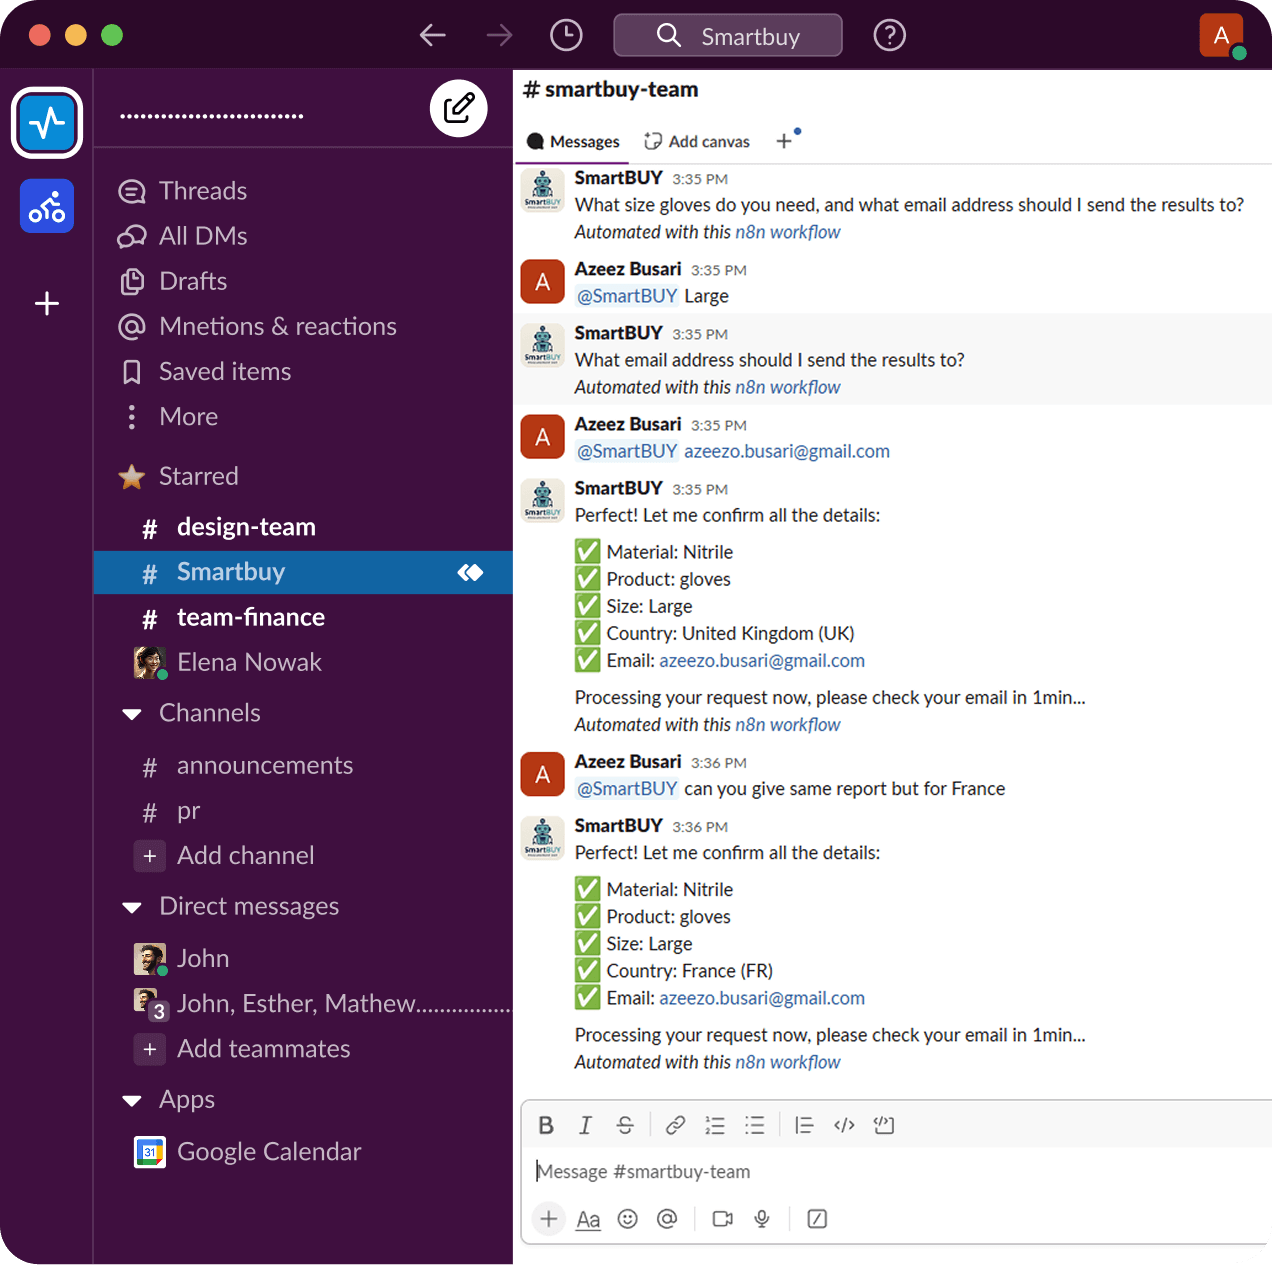Click the workspace name dotted header
Image resolution: width=1272 pixels, height=1265 pixels.
coord(212,117)
